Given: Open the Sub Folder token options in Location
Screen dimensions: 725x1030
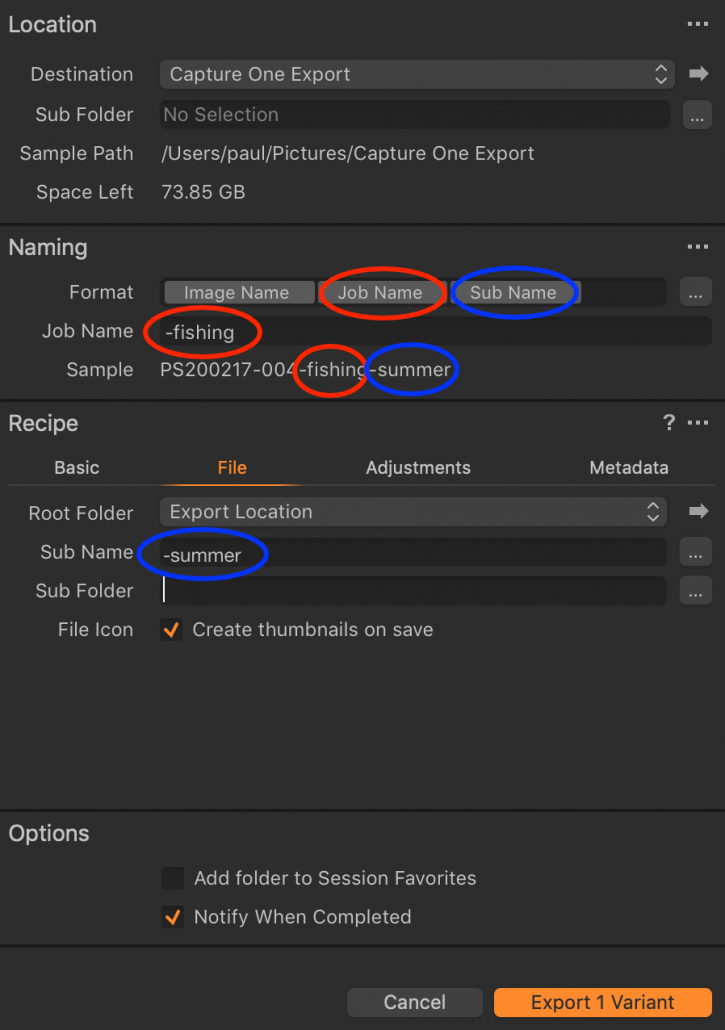Looking at the screenshot, I should (x=697, y=115).
